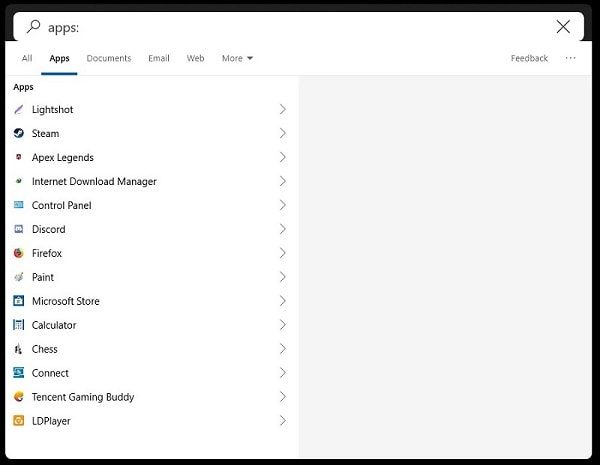Click the search magnifier icon
Image resolution: width=600 pixels, height=465 pixels.
click(x=34, y=27)
